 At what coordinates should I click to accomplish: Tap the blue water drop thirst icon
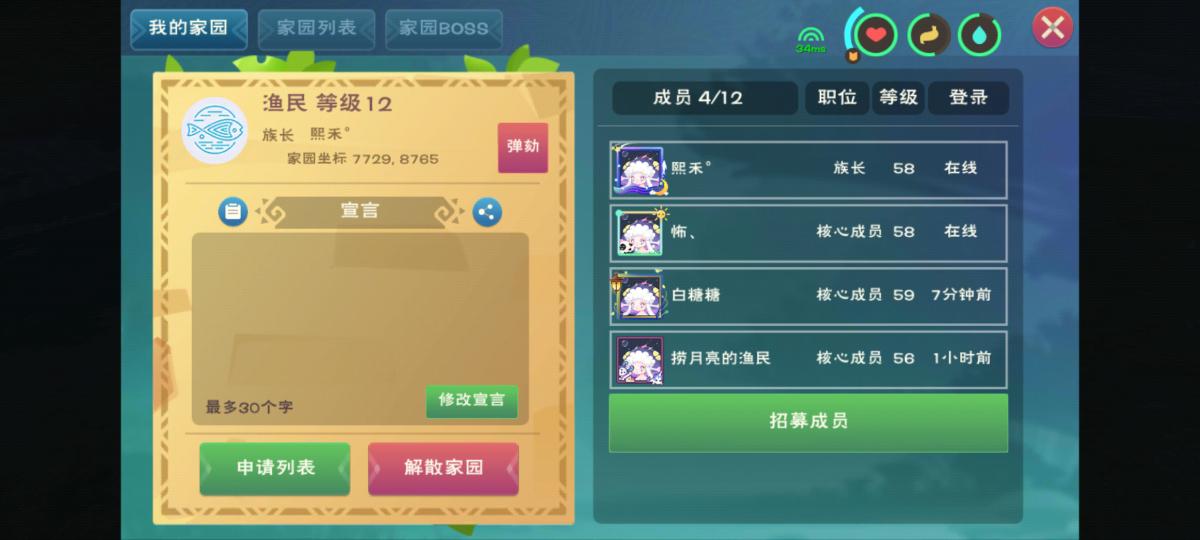[x=980, y=35]
